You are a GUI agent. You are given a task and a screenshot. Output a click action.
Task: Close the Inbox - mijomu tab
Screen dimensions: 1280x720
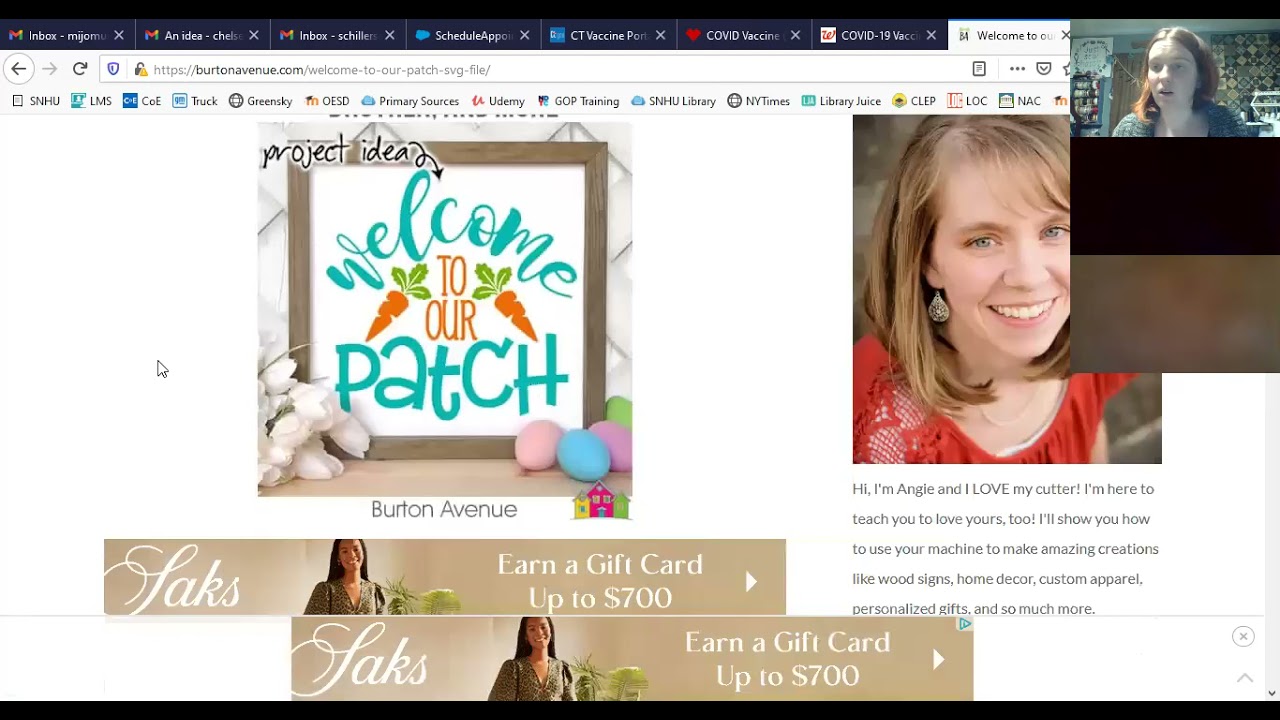click(x=118, y=35)
